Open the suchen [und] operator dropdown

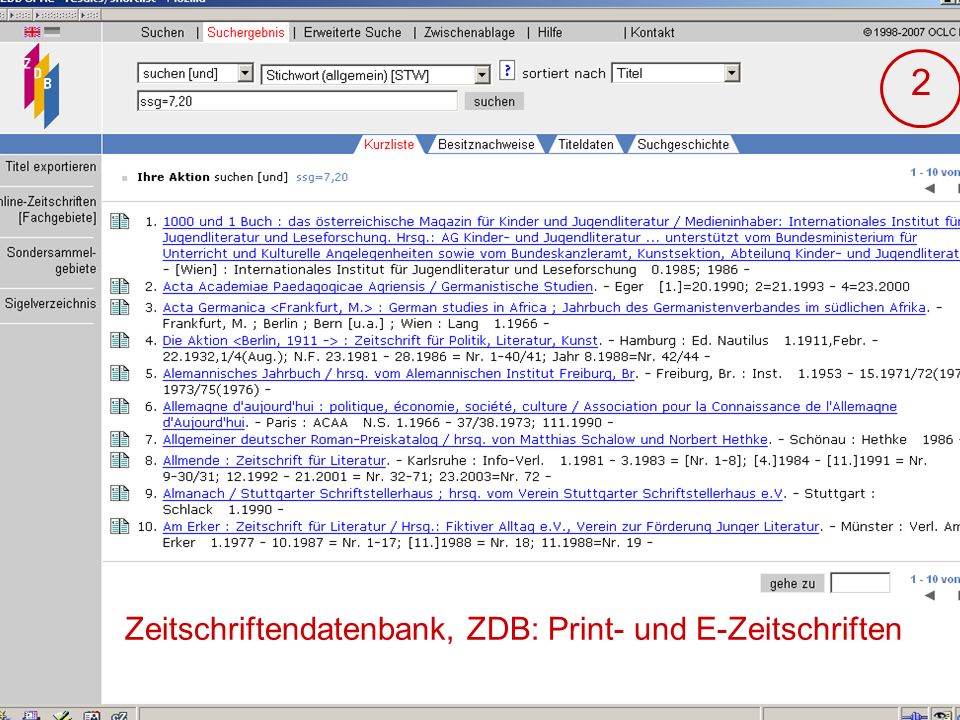pos(195,73)
